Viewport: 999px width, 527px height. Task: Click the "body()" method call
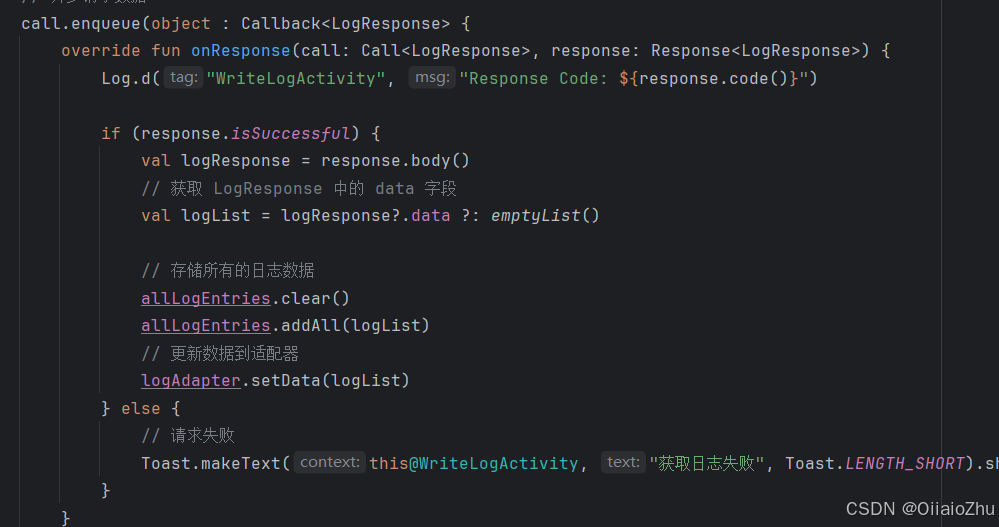(440, 161)
